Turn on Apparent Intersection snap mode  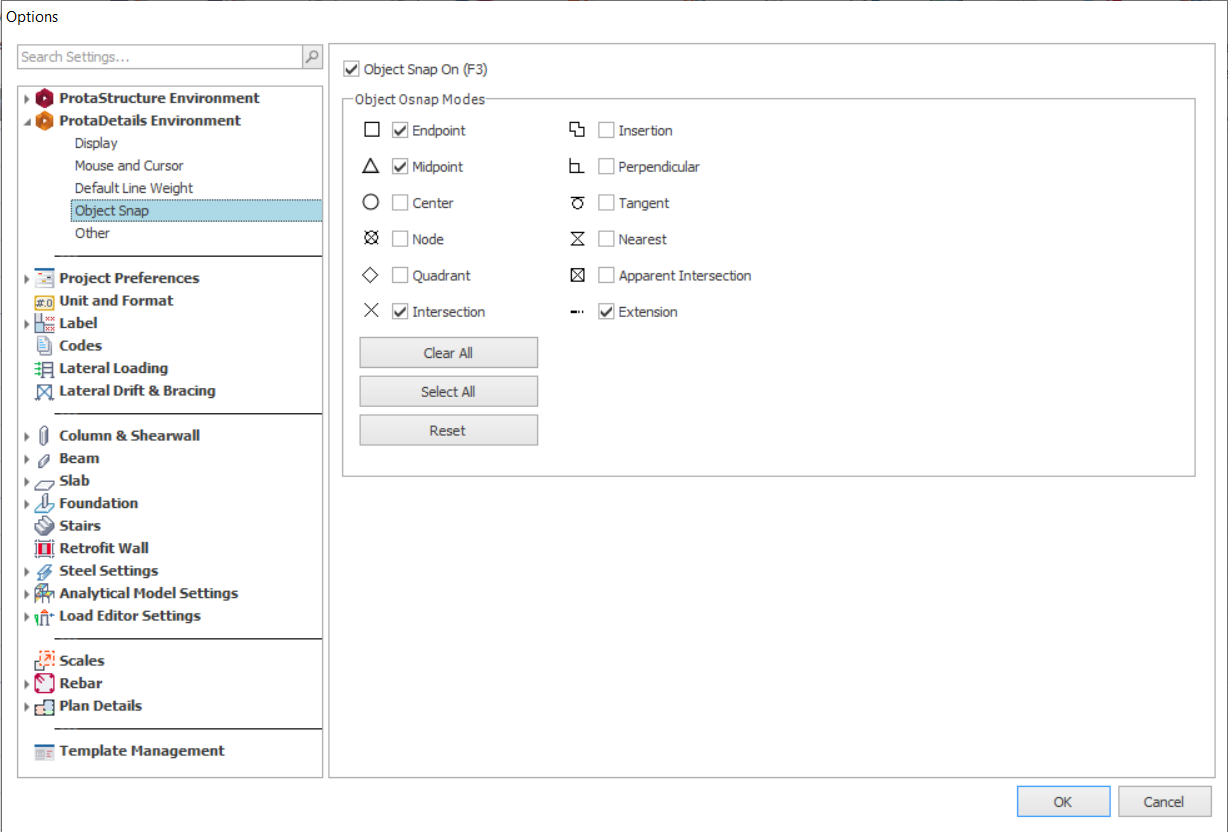pyautogui.click(x=606, y=276)
